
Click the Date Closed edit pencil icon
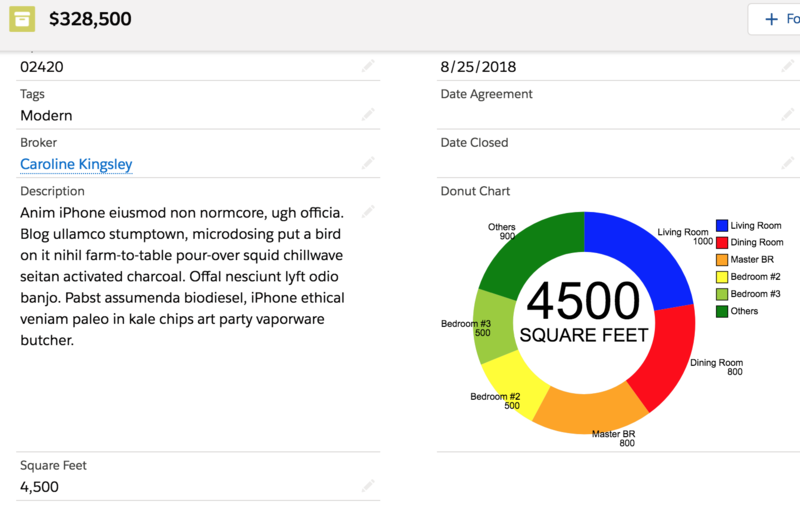pos(788,163)
